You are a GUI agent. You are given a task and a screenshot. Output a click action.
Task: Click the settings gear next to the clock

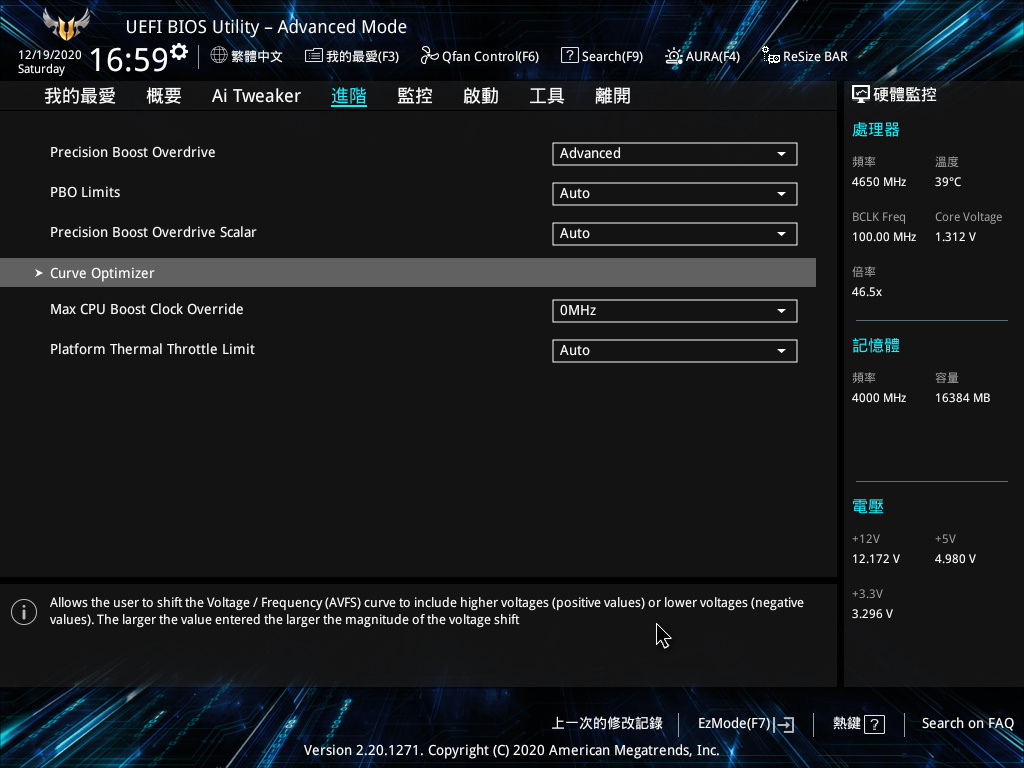[179, 51]
